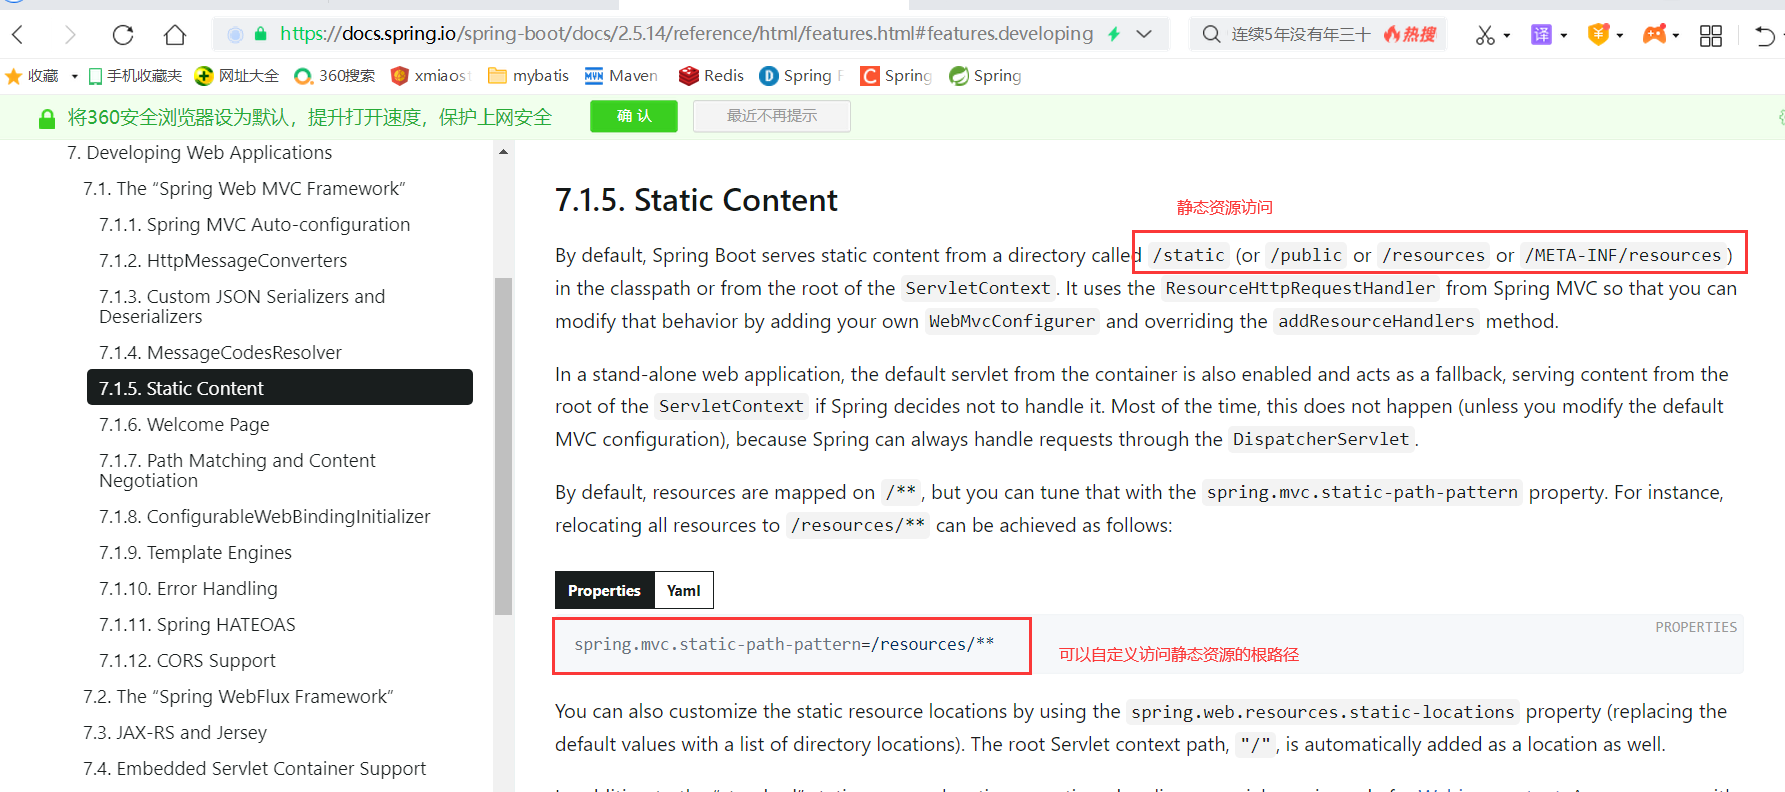Screen dimensions: 1785x792
Task: Open the scissors screenshot tool
Action: 1485,35
